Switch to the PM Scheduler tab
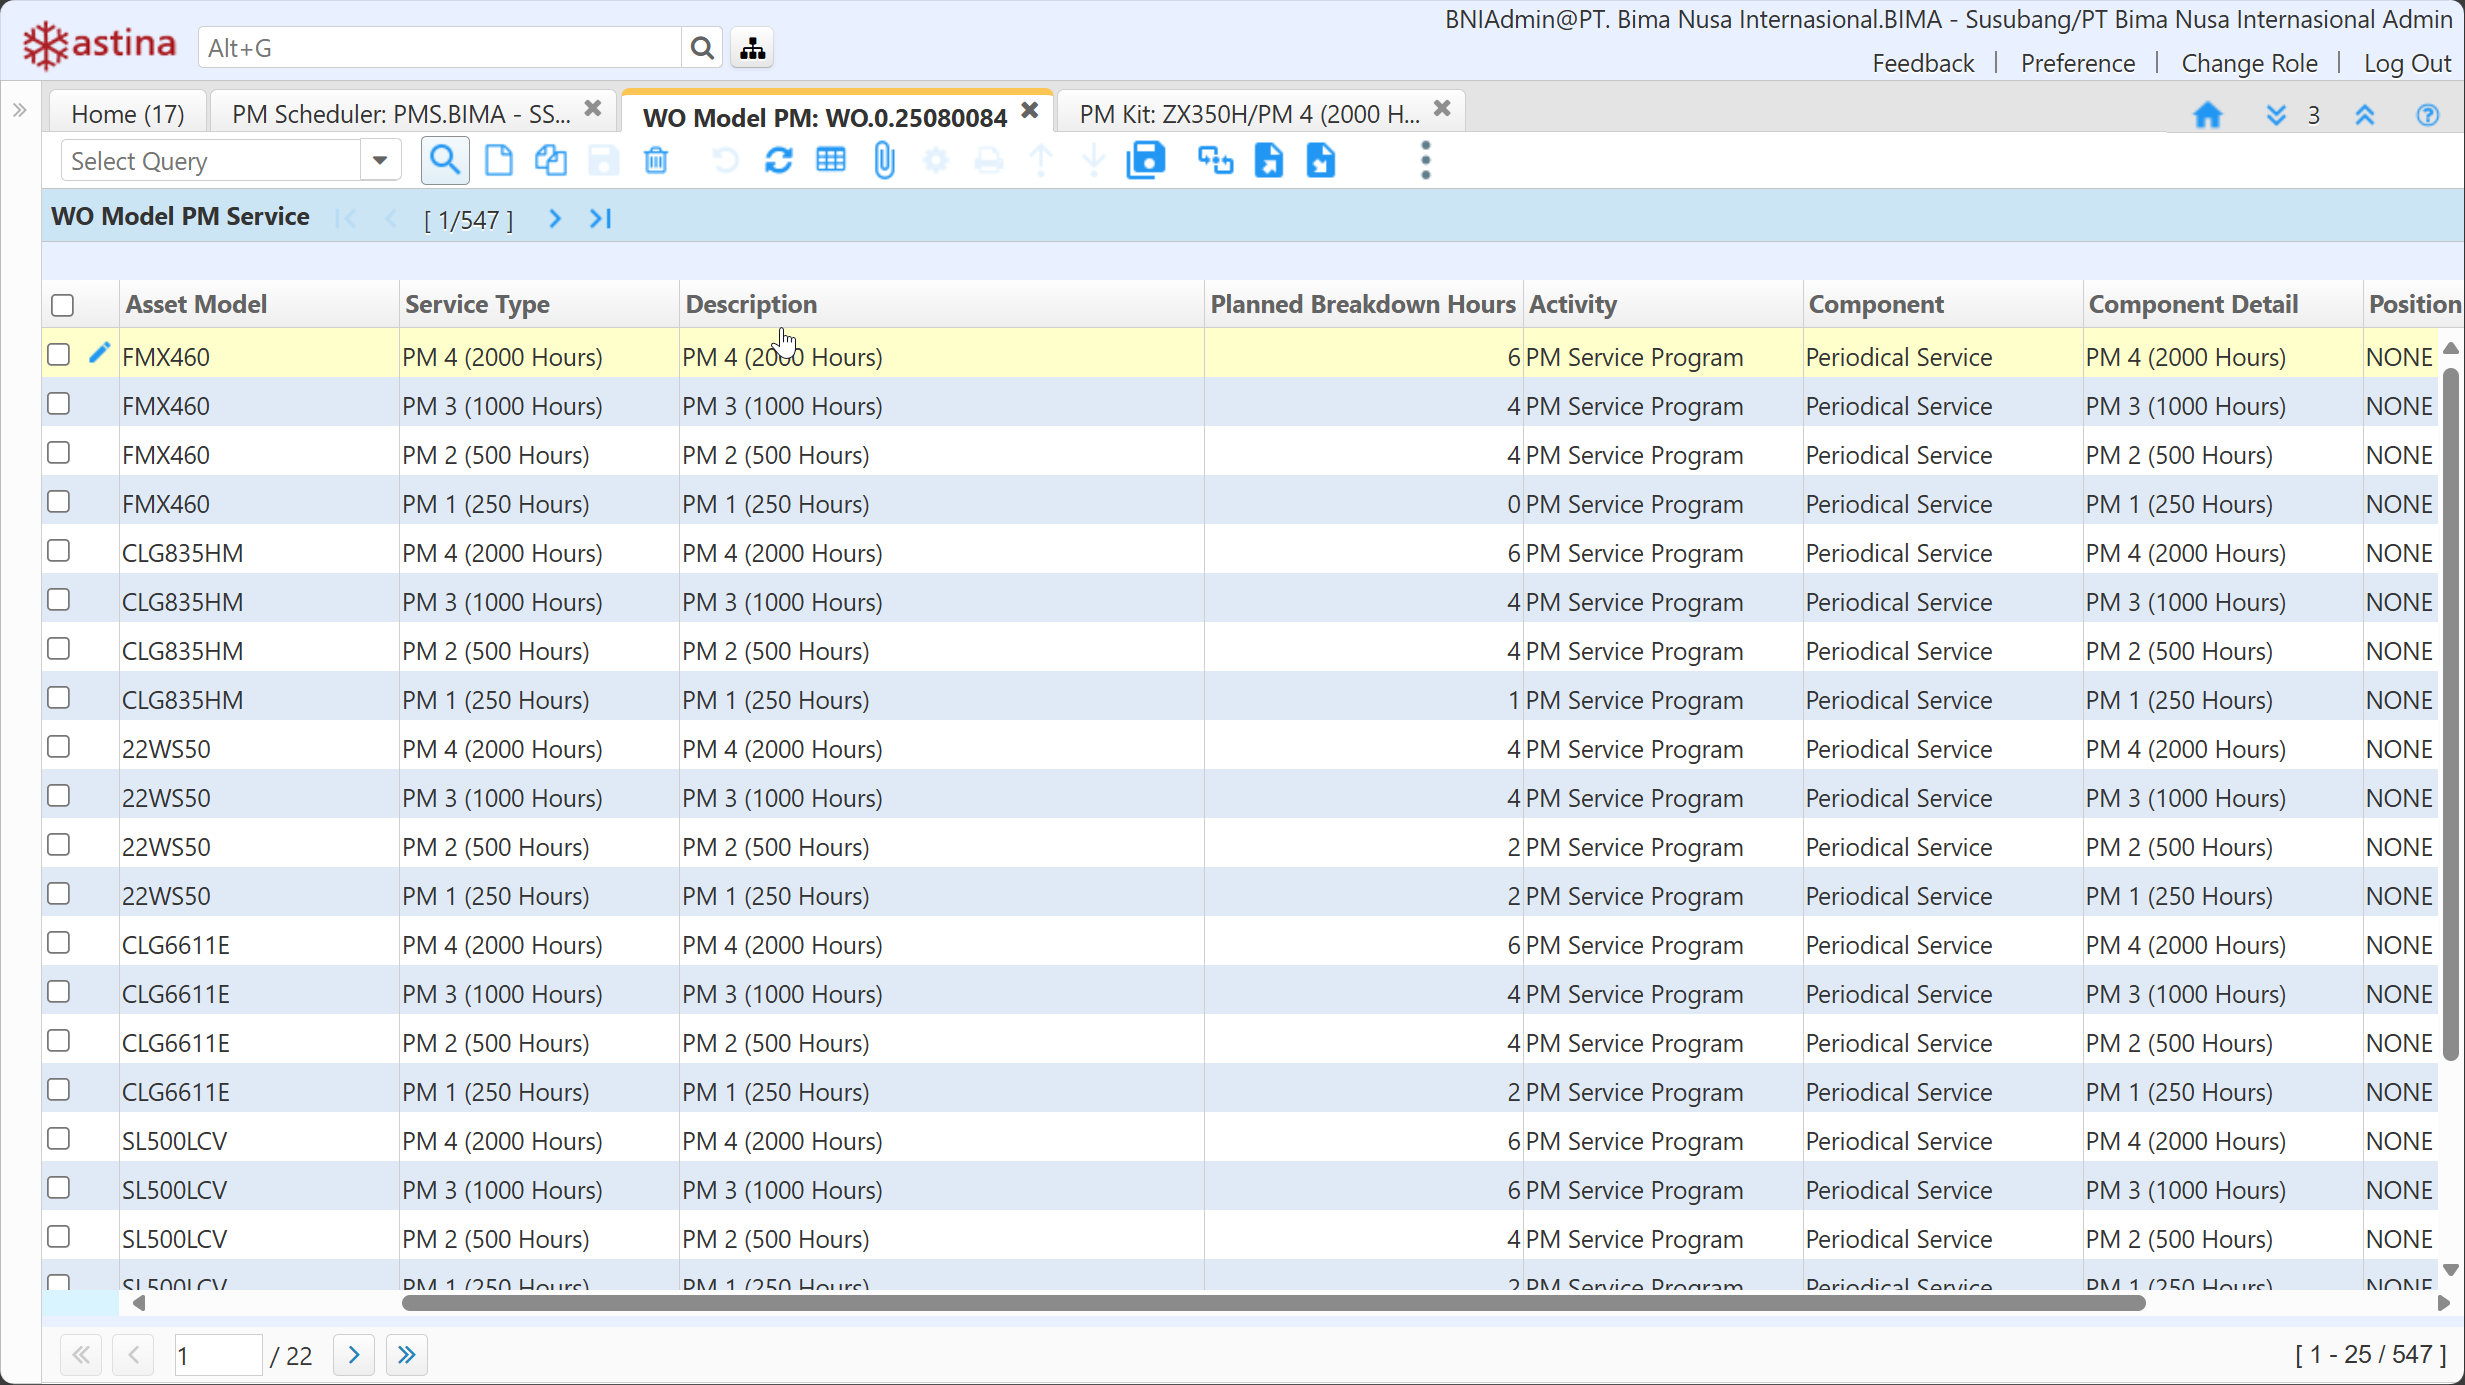Viewport: 2465px width, 1385px height. pos(401,114)
